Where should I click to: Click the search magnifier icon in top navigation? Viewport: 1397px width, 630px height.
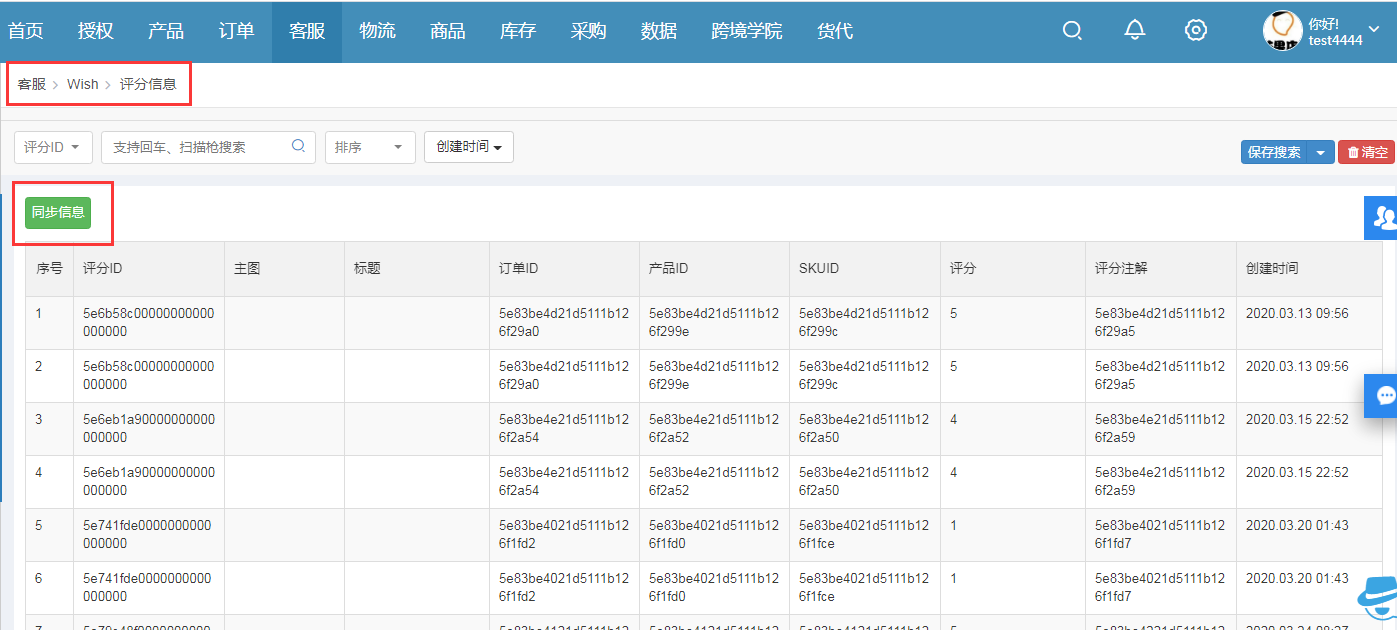pyautogui.click(x=1072, y=31)
